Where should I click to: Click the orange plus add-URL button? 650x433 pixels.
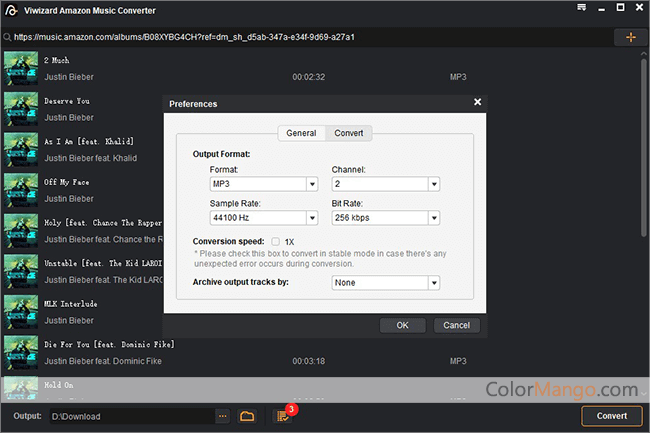click(x=629, y=37)
